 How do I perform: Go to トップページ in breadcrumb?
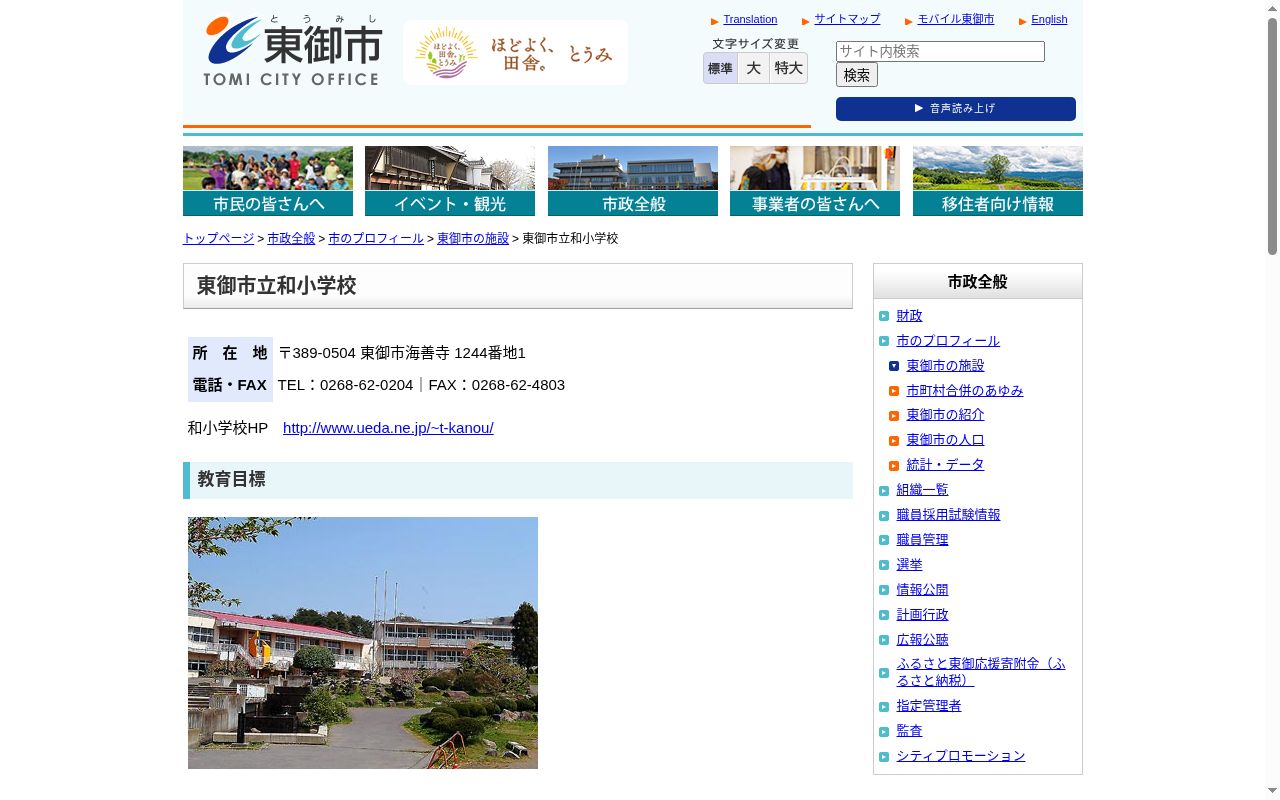218,239
